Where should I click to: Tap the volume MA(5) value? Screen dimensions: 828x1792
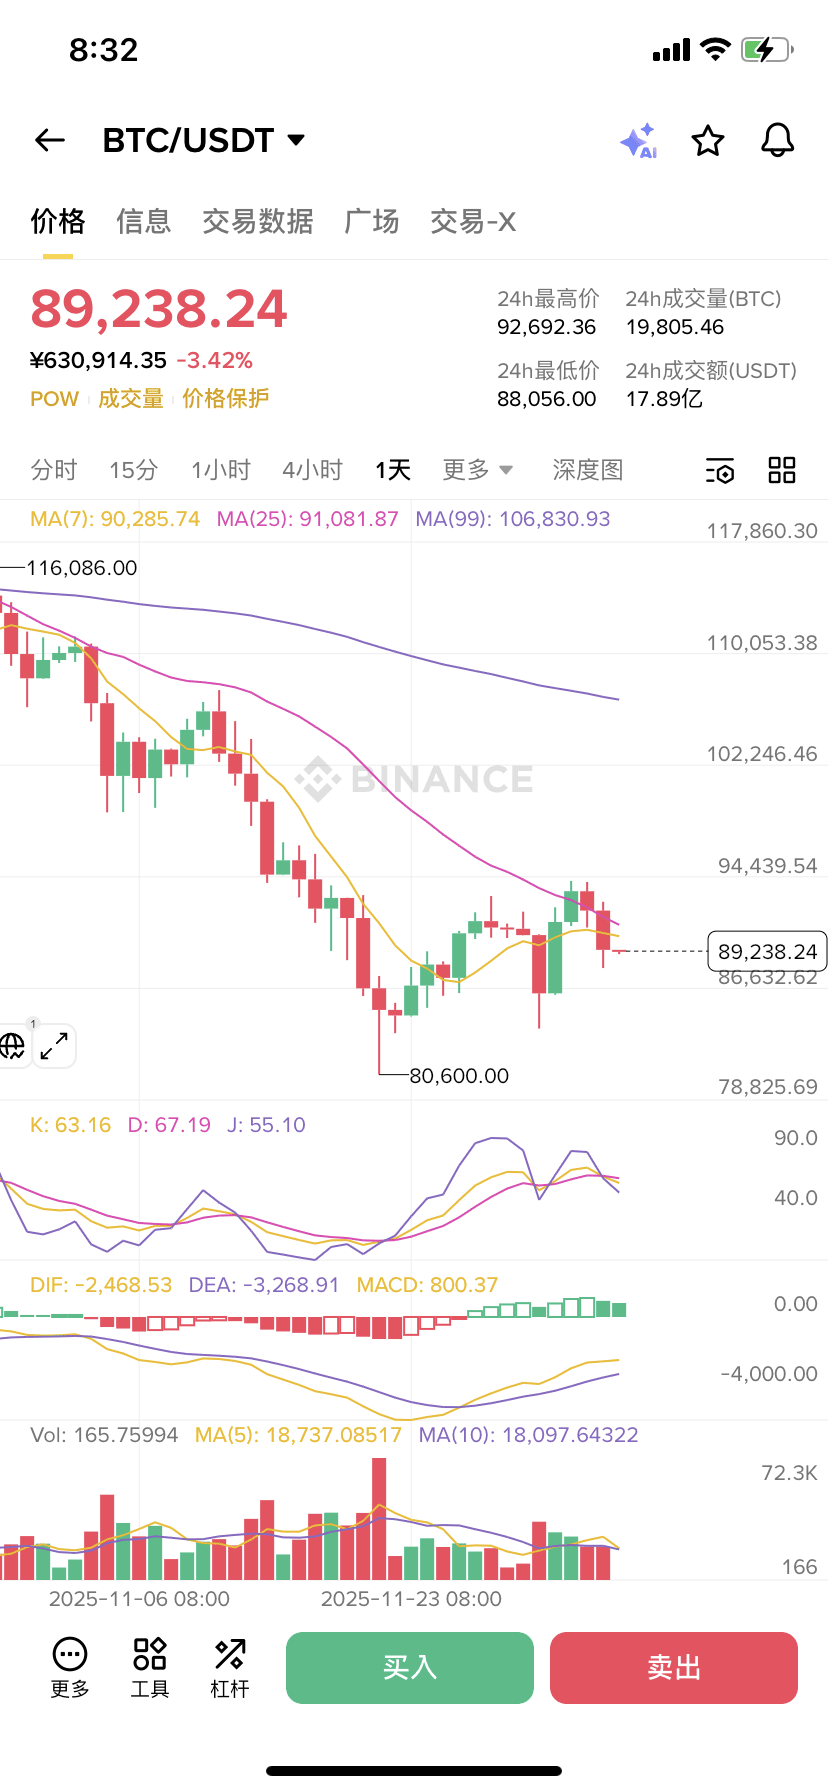pos(298,1435)
